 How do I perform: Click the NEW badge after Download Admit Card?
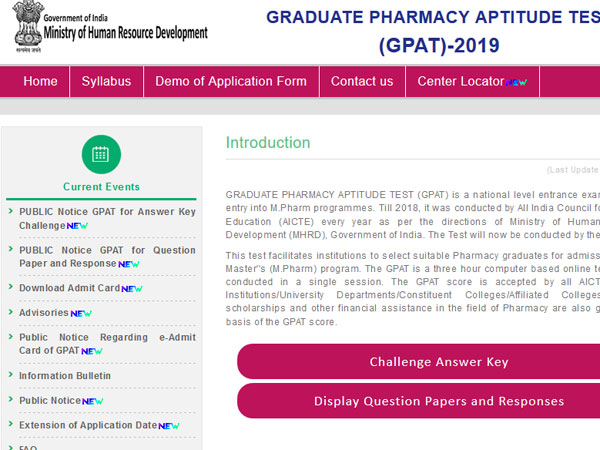pos(132,289)
